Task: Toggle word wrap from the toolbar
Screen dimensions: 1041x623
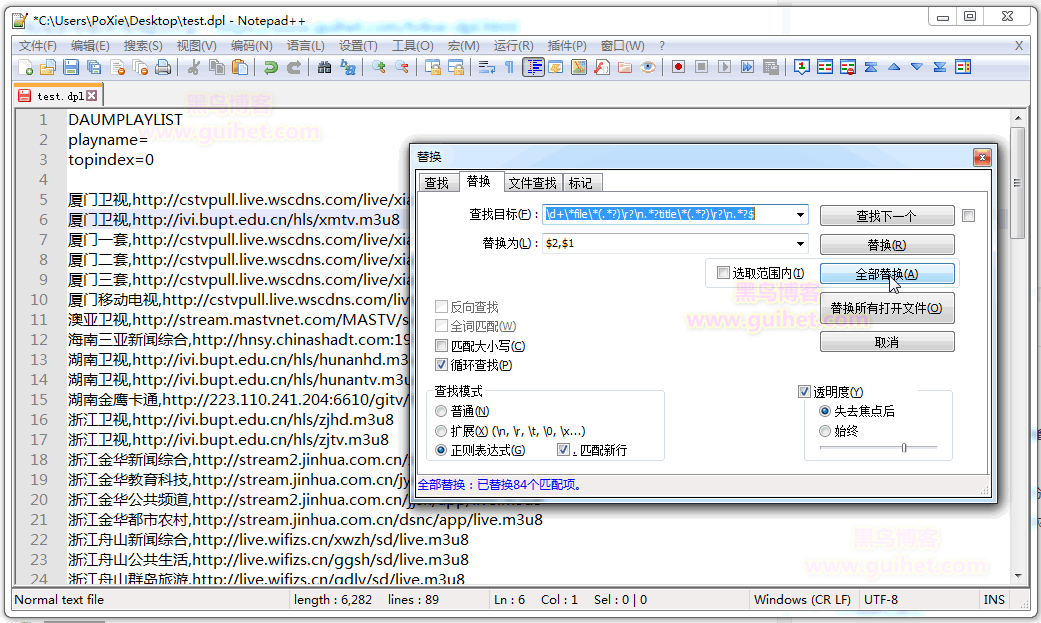Action: coord(487,67)
